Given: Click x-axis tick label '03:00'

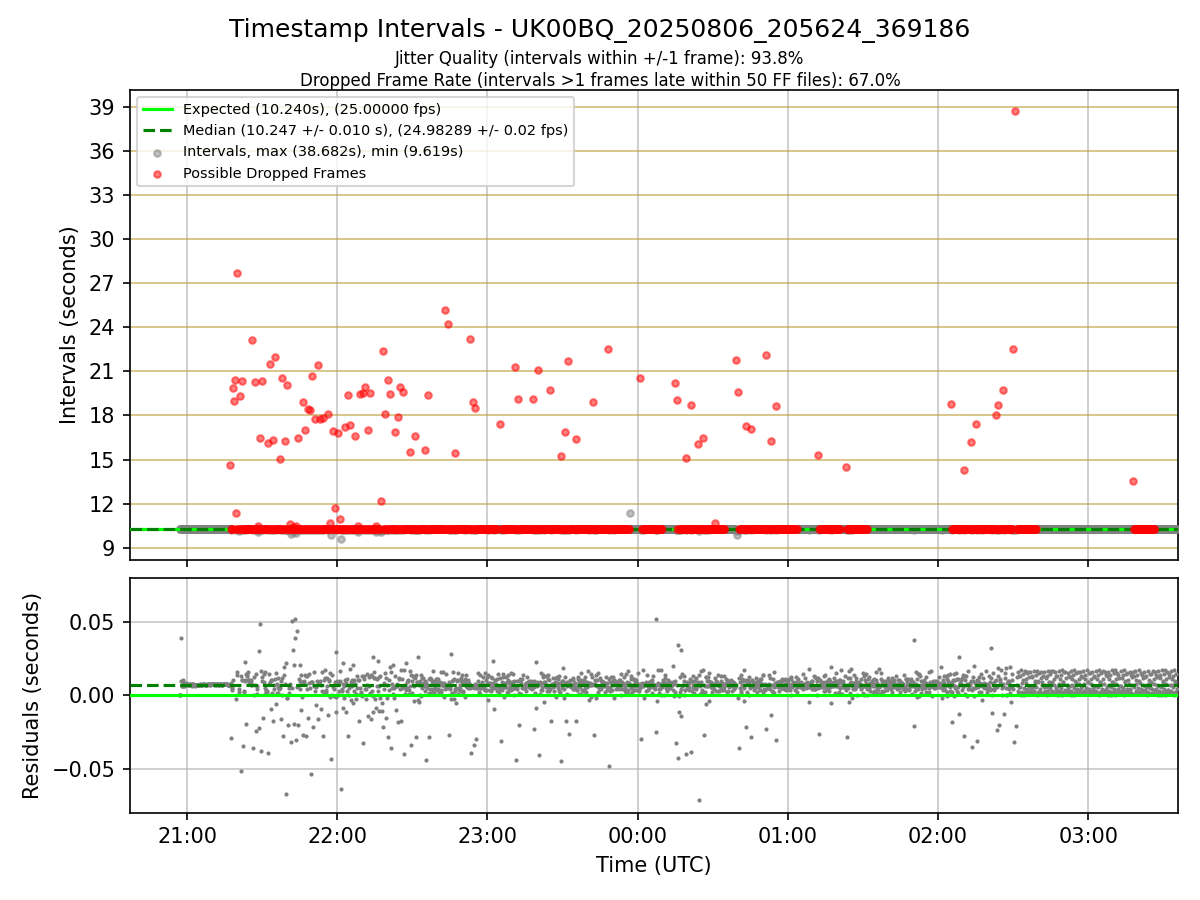Looking at the screenshot, I should click(1088, 835).
